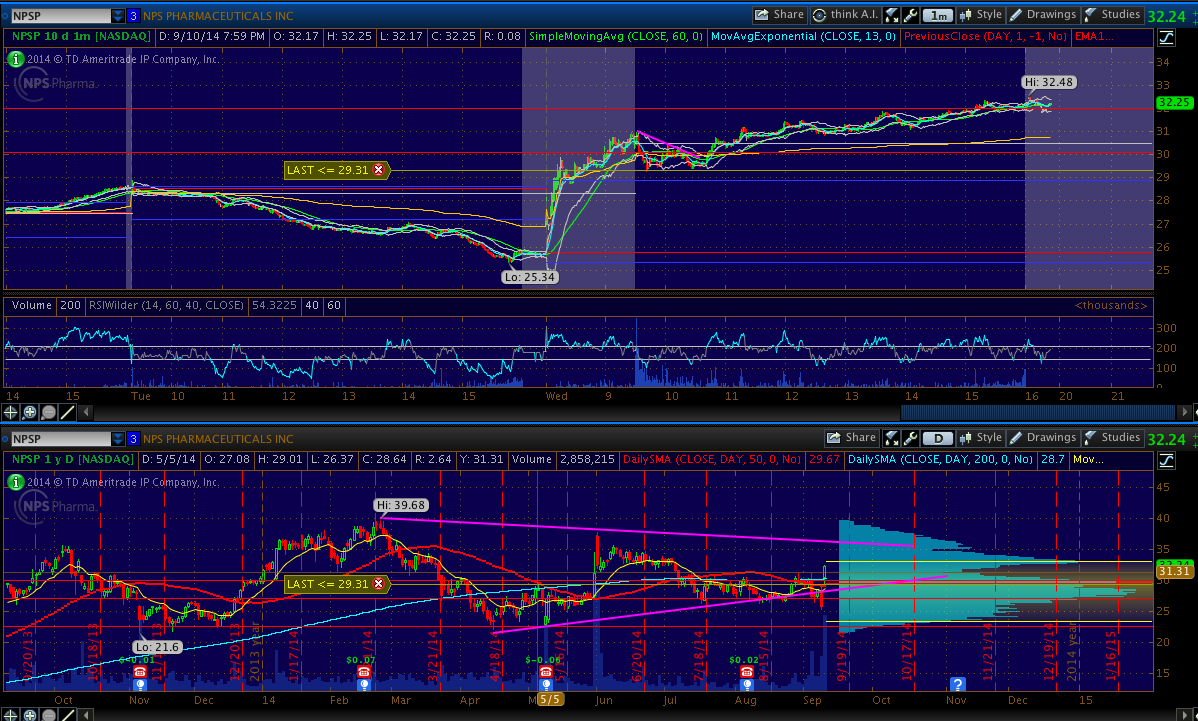Click the Share button on upper chart
Screen dimensions: 1198x721
779,15
